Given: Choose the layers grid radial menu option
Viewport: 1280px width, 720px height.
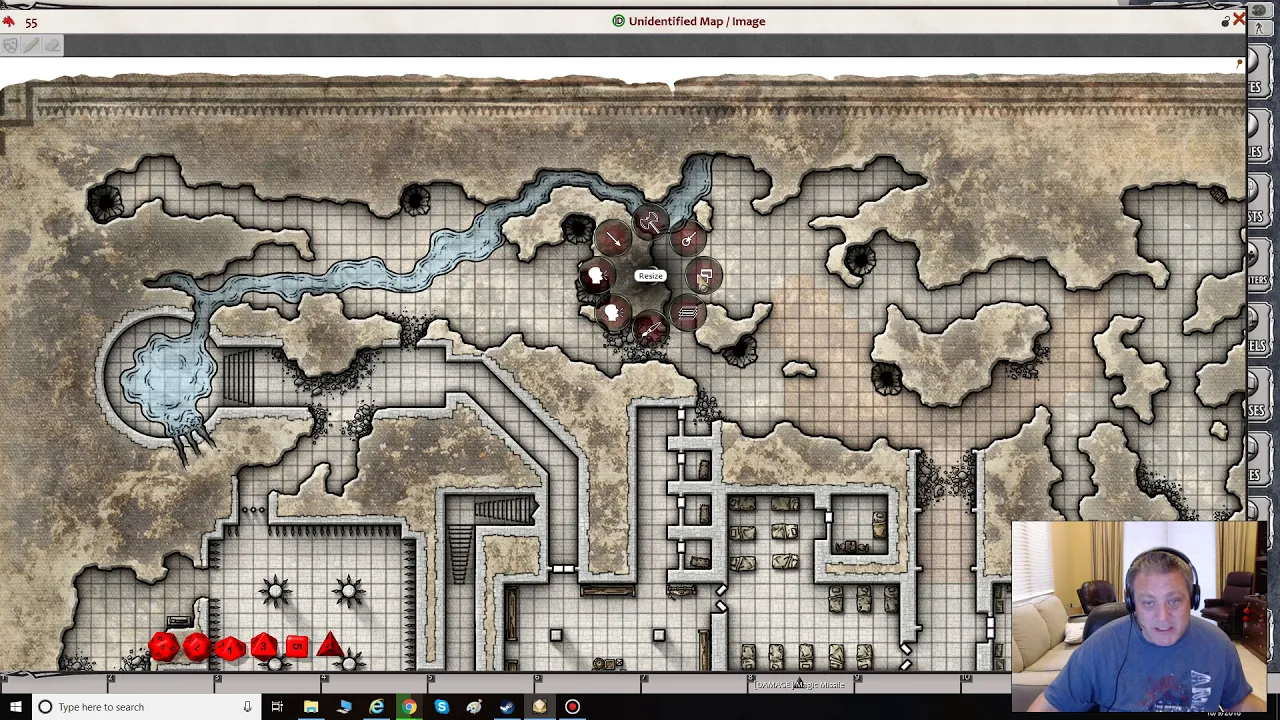Looking at the screenshot, I should click(688, 313).
